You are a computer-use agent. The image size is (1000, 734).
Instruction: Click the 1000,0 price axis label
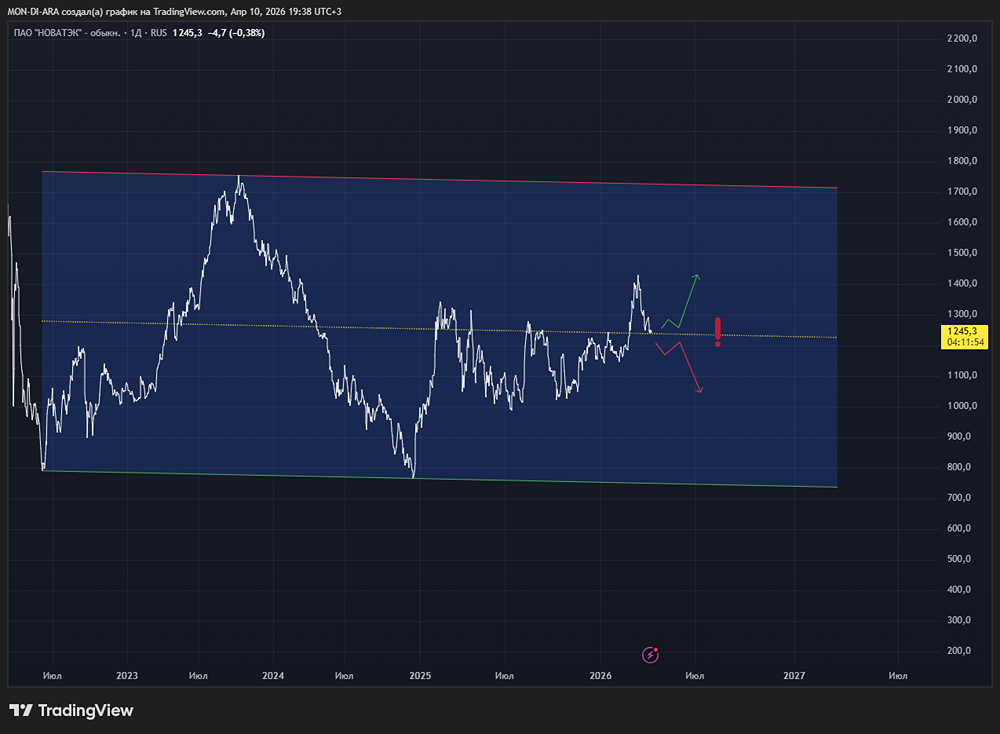coord(962,406)
